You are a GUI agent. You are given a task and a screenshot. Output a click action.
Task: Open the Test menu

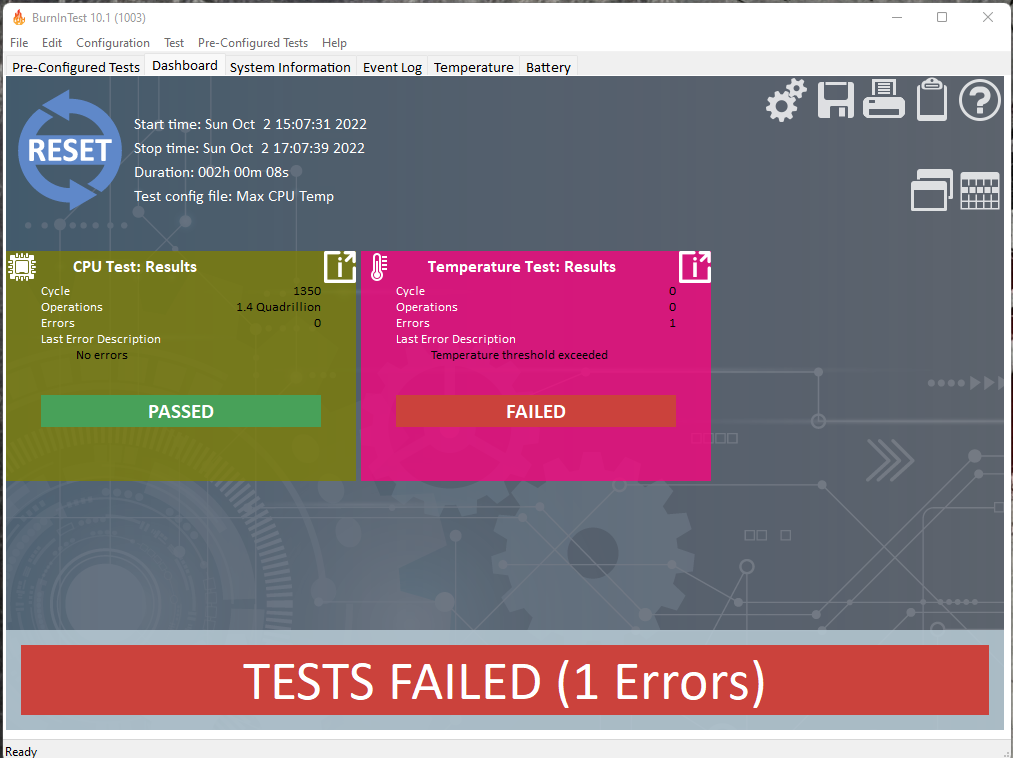[x=174, y=43]
